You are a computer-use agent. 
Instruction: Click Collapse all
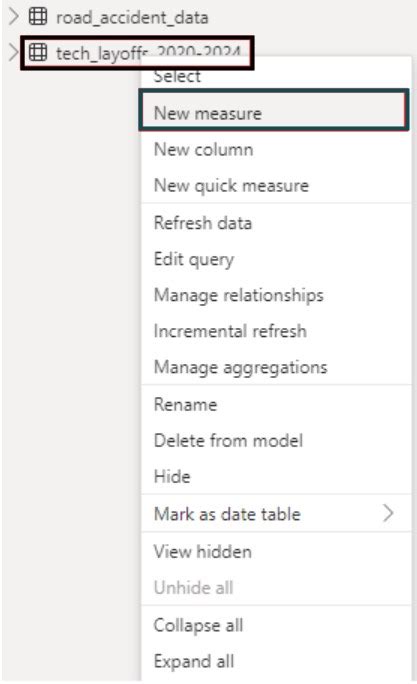tap(276, 625)
